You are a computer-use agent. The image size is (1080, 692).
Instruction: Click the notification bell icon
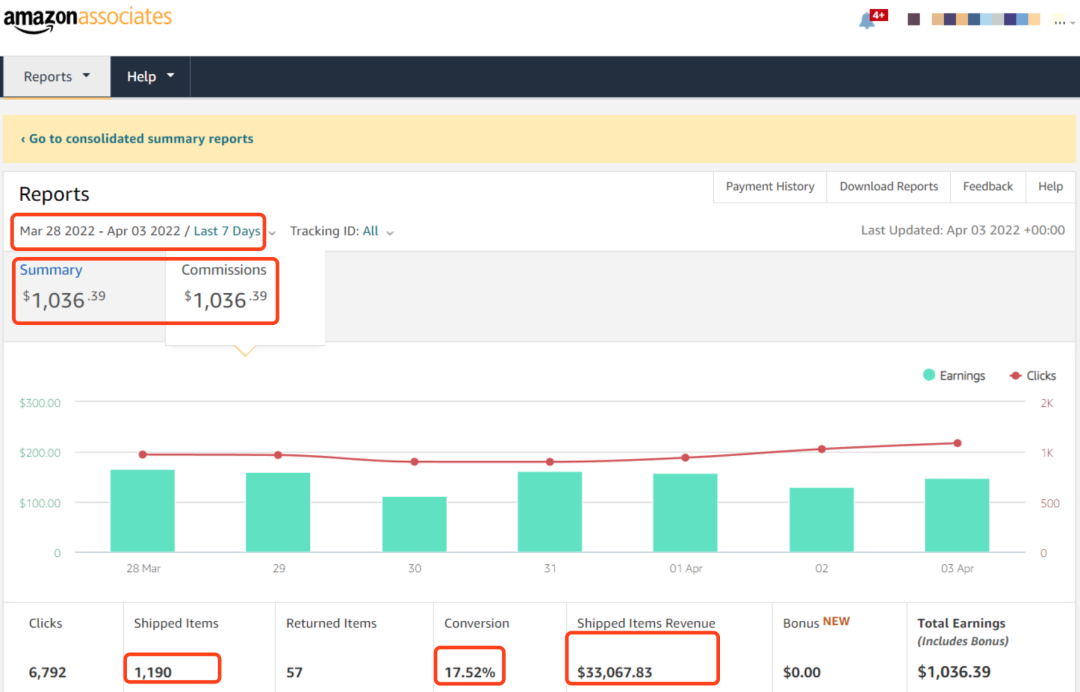pos(867,21)
